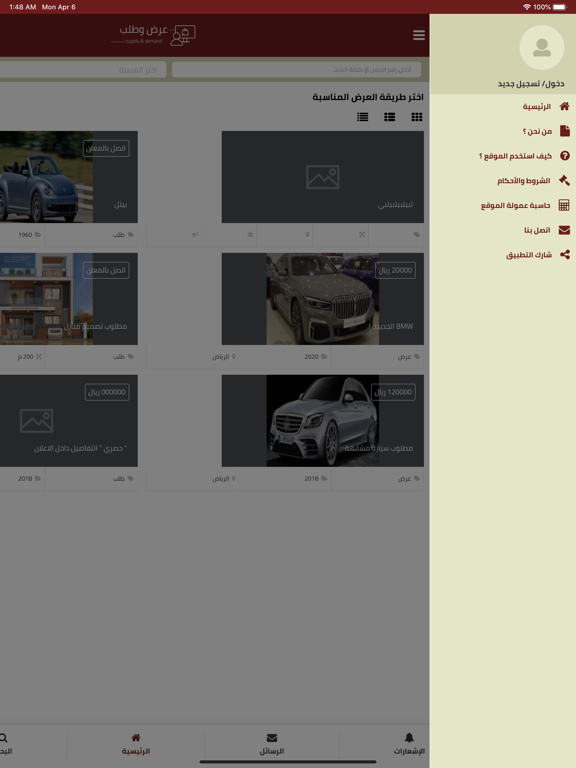Click the 120000 ريال price tag
Viewport: 576px width, 768px height.
(393, 392)
